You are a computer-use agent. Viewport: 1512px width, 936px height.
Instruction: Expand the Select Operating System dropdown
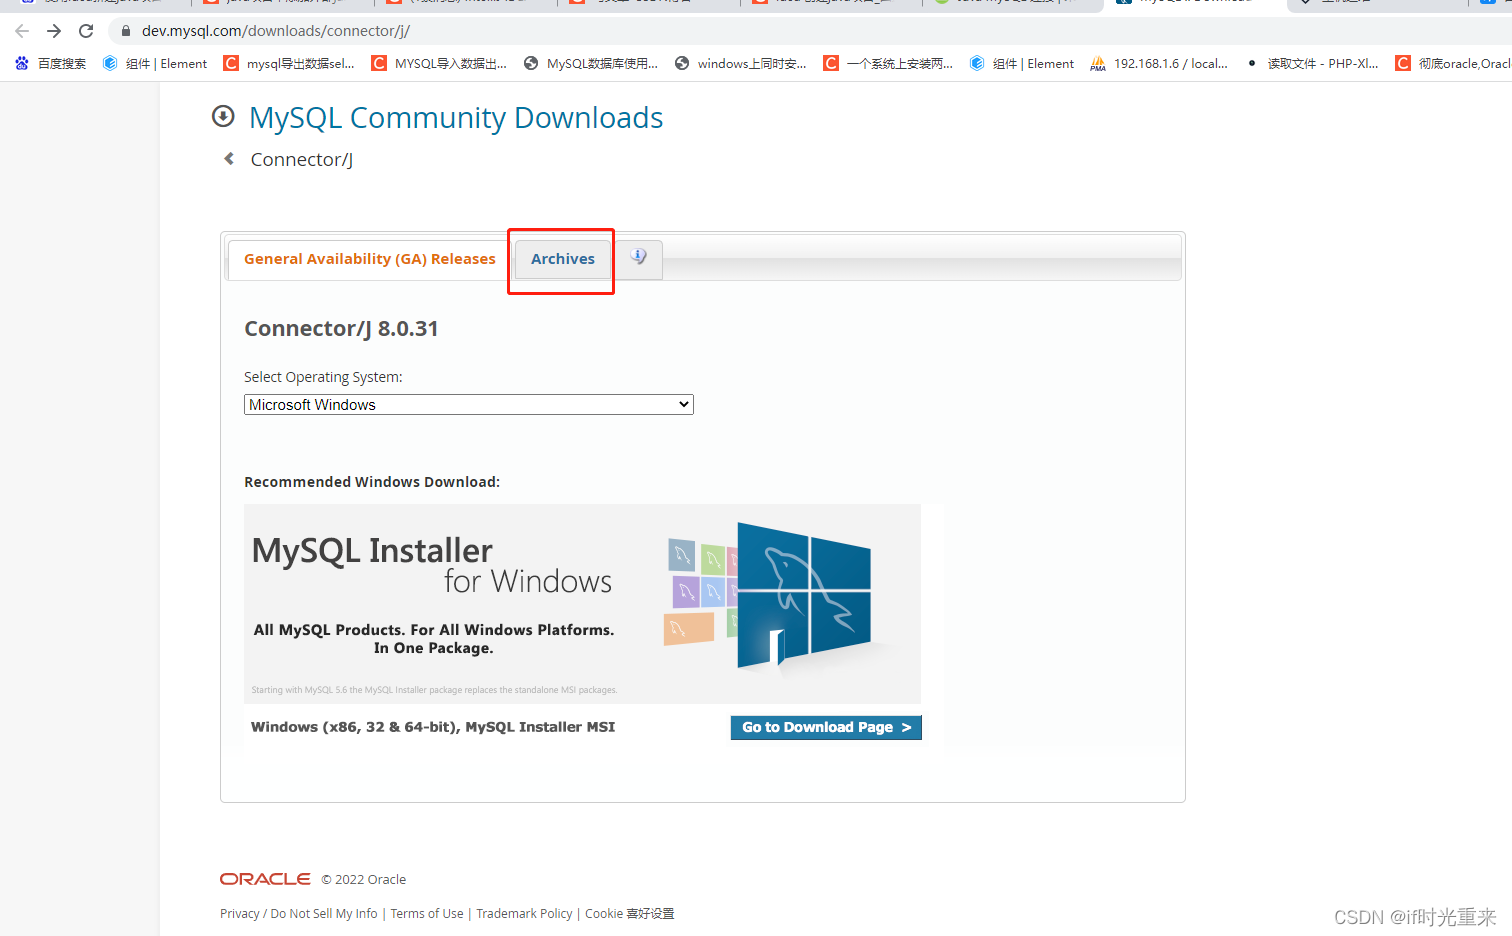(469, 405)
